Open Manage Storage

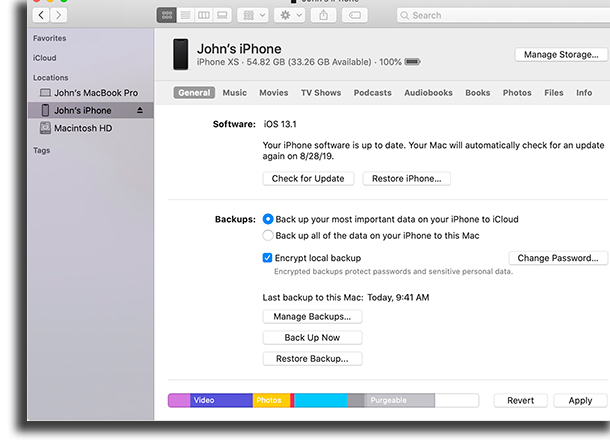point(561,54)
